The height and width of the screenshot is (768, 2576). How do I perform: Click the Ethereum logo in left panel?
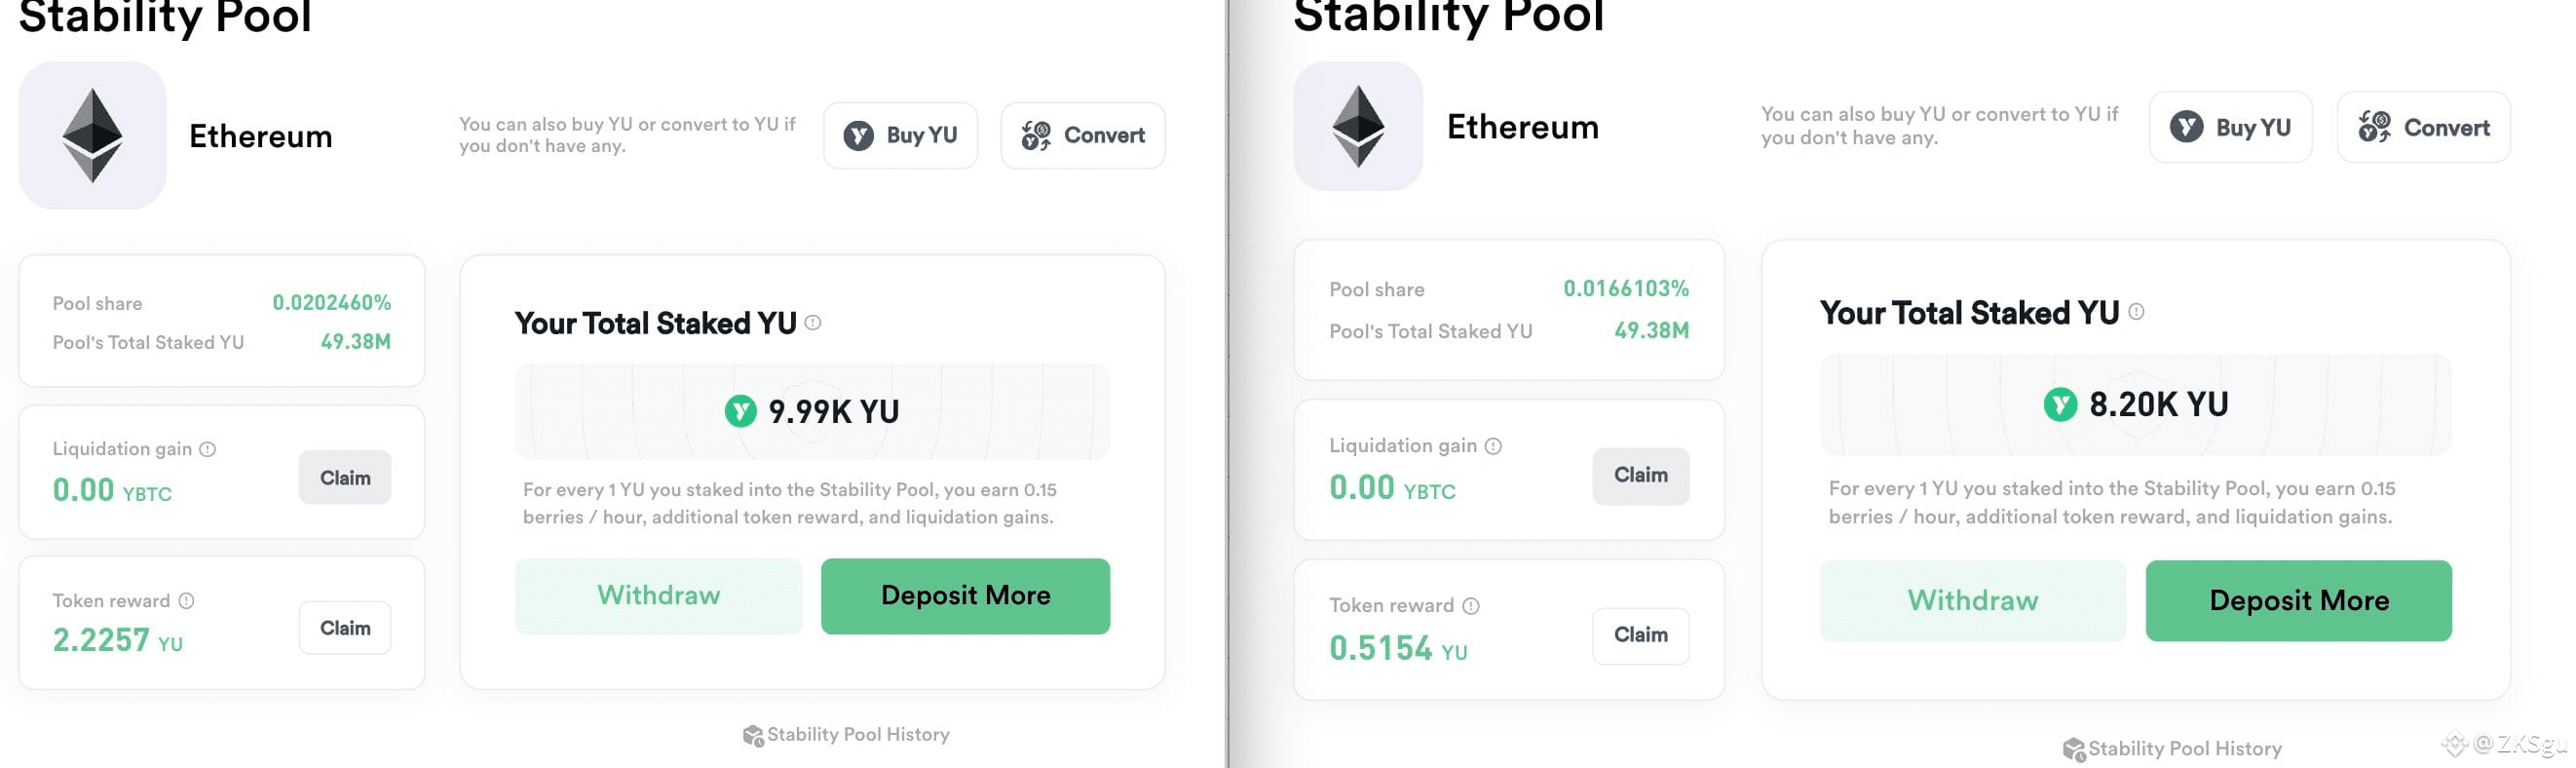(92, 135)
